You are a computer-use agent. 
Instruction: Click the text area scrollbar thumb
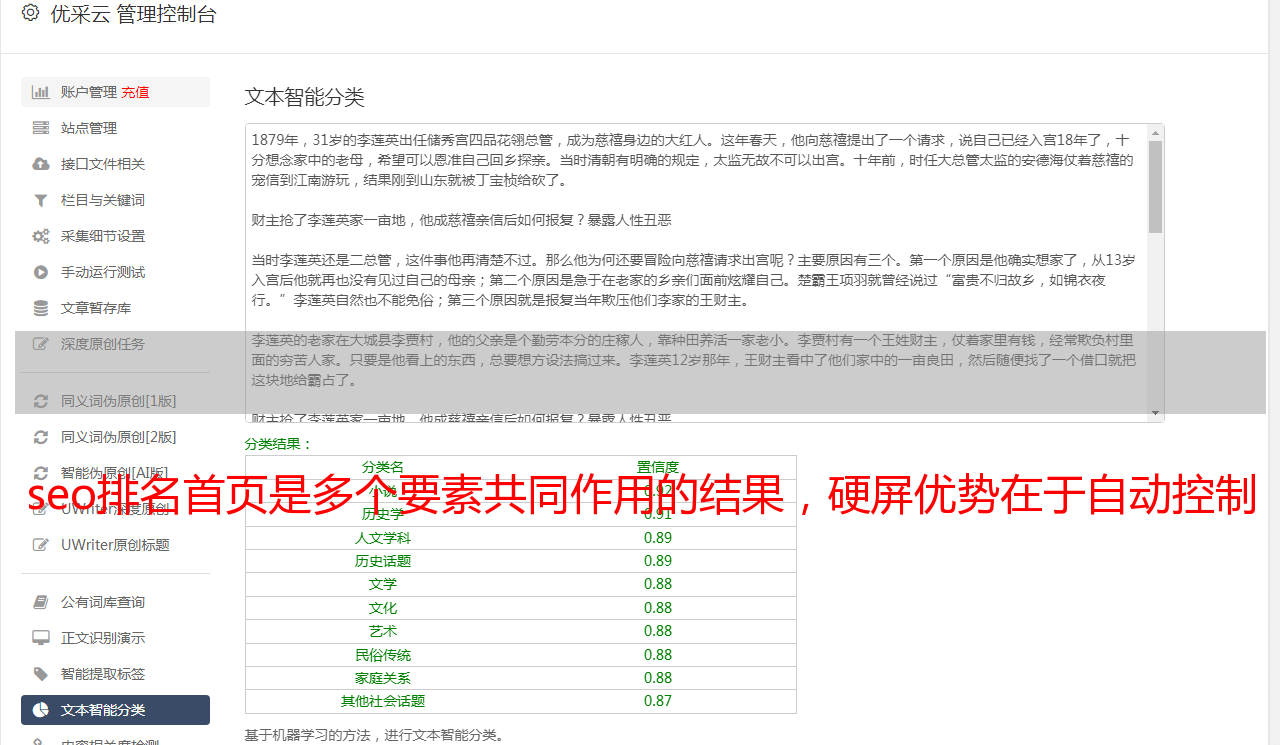click(1155, 186)
